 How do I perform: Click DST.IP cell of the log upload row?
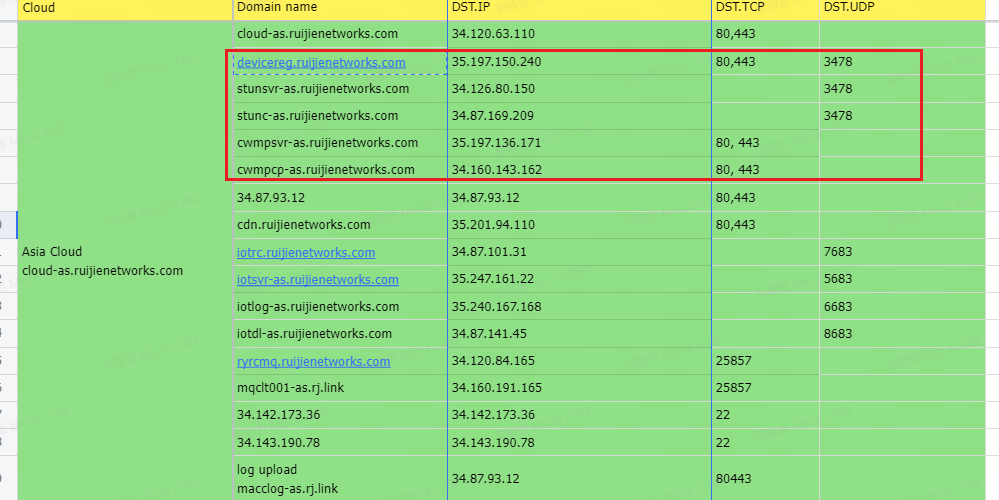[579, 478]
